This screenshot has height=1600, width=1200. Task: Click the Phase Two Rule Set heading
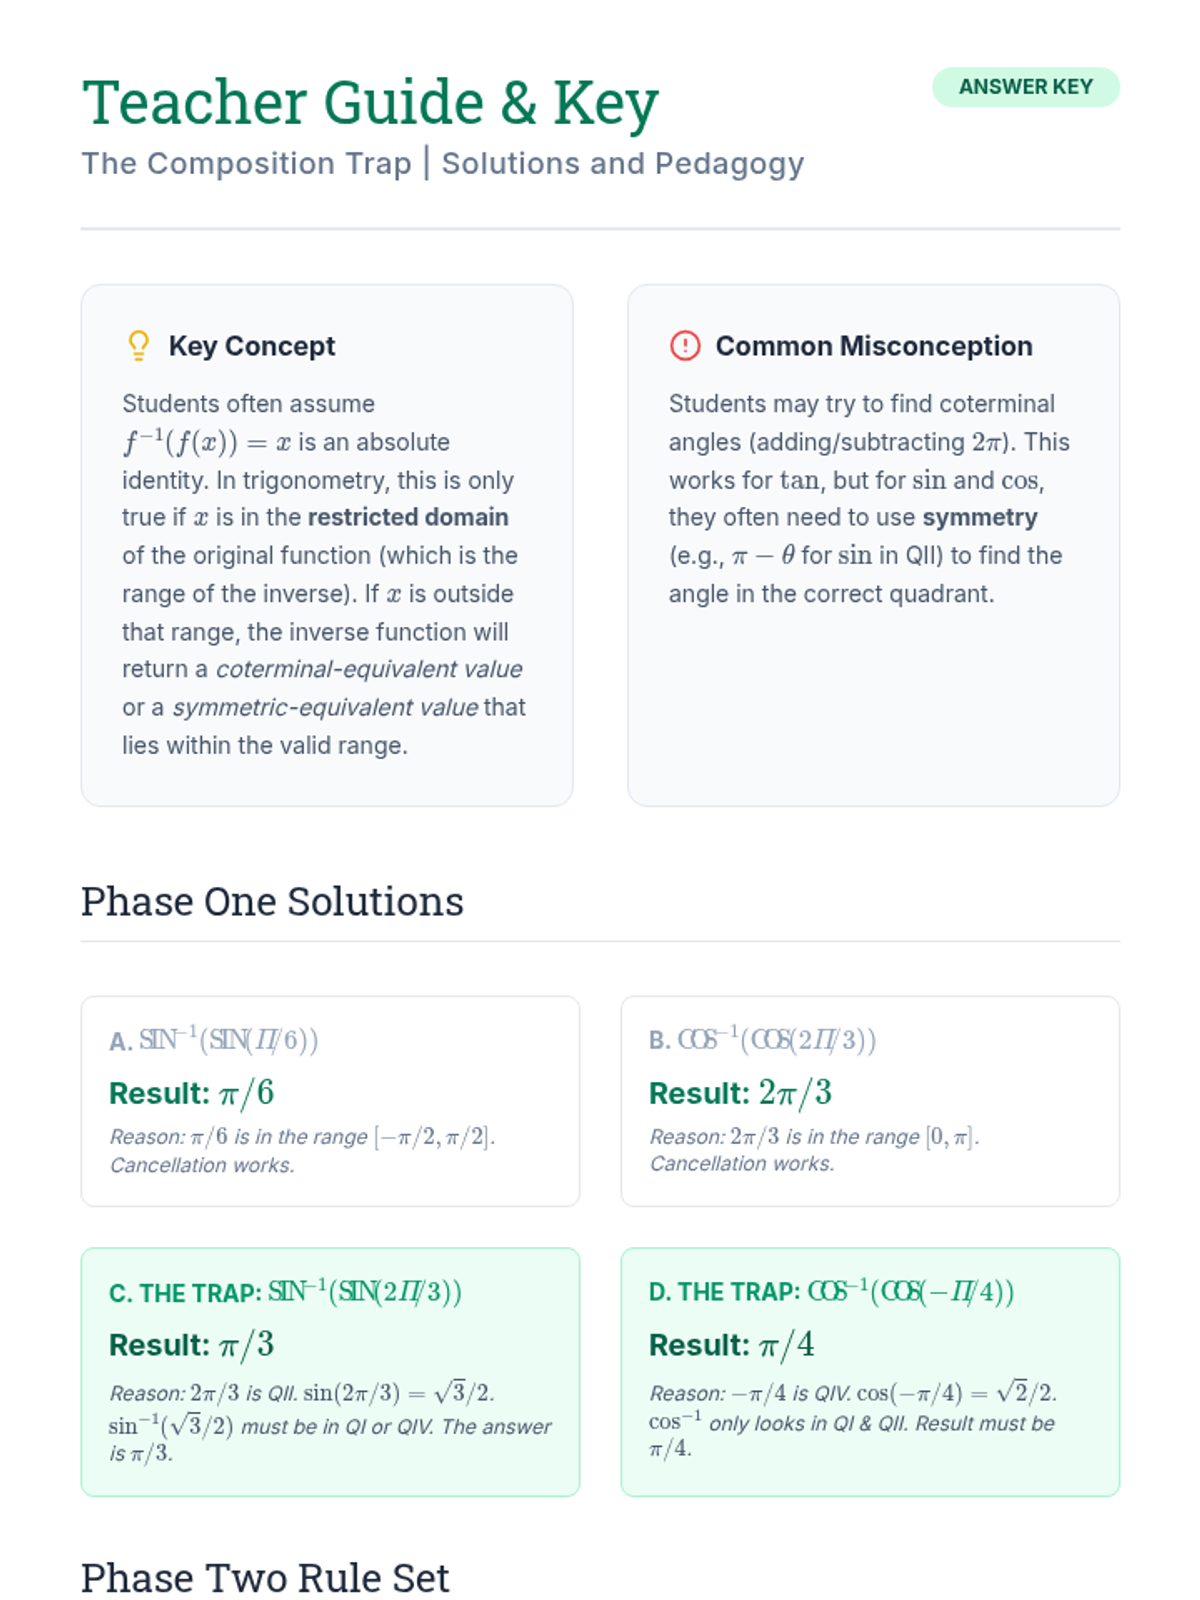(265, 1578)
